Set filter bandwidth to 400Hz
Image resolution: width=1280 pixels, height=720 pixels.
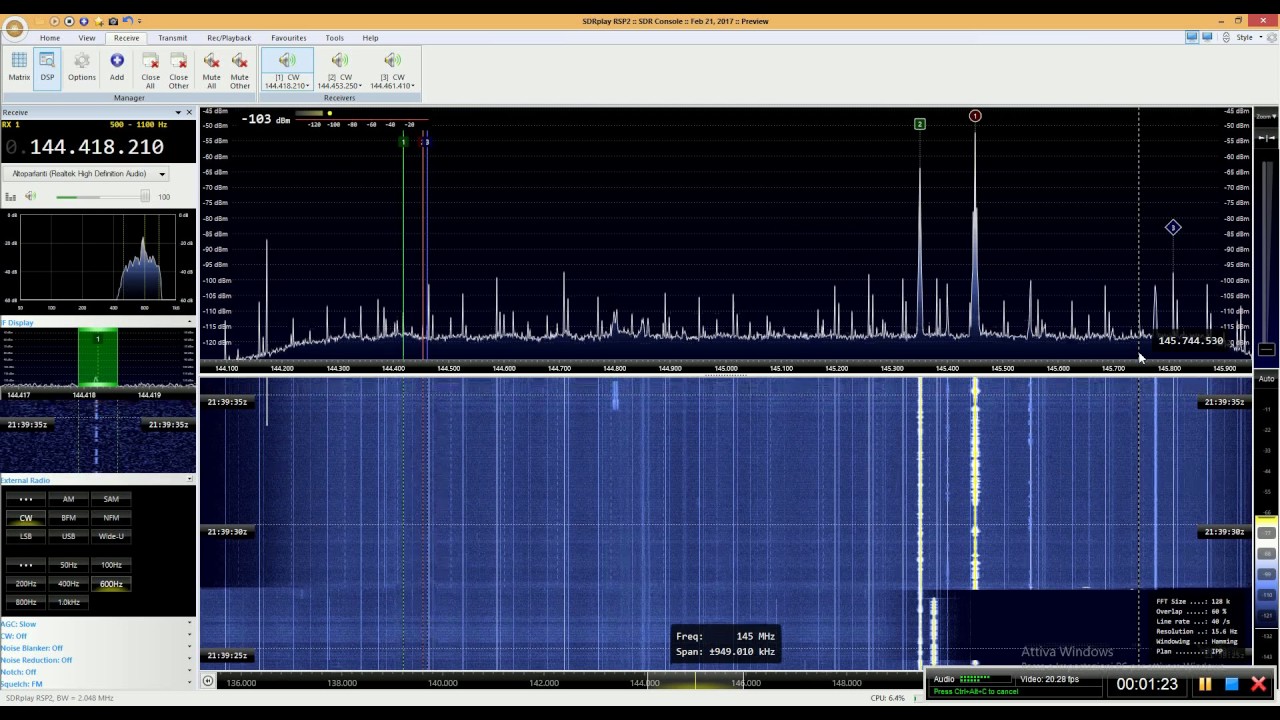point(68,584)
